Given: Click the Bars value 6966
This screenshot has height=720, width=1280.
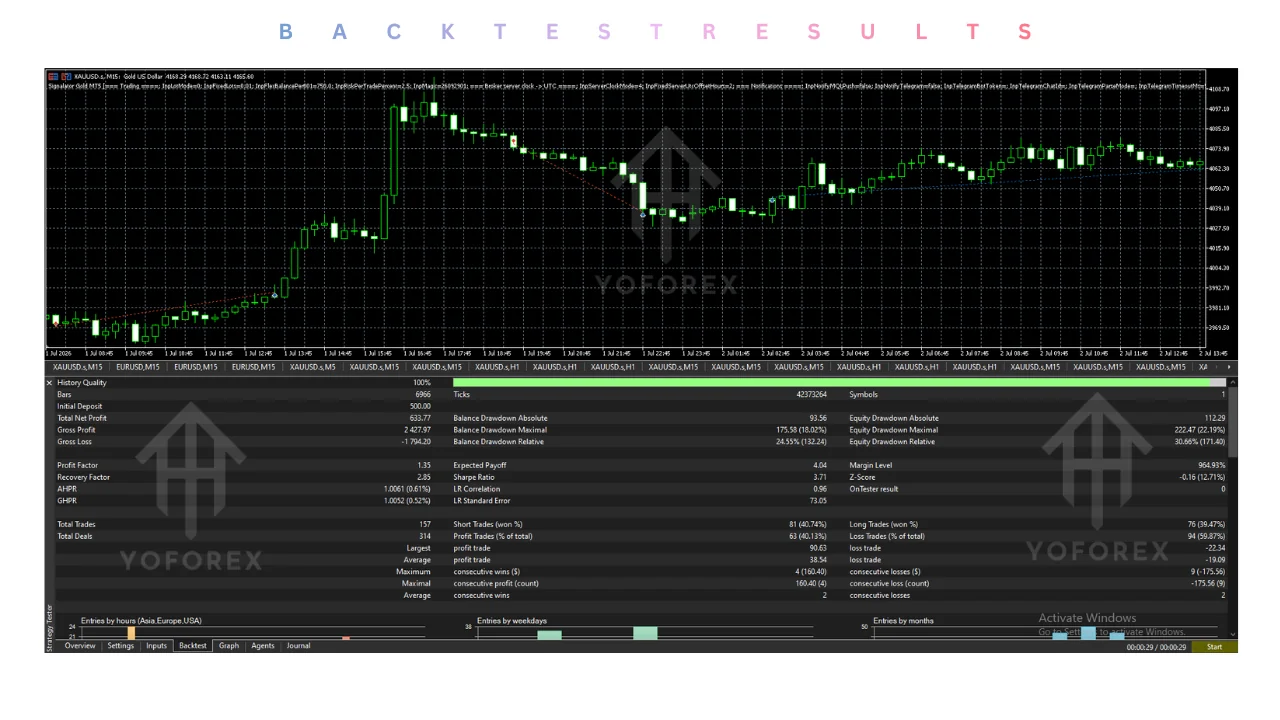Looking at the screenshot, I should tap(424, 395).
